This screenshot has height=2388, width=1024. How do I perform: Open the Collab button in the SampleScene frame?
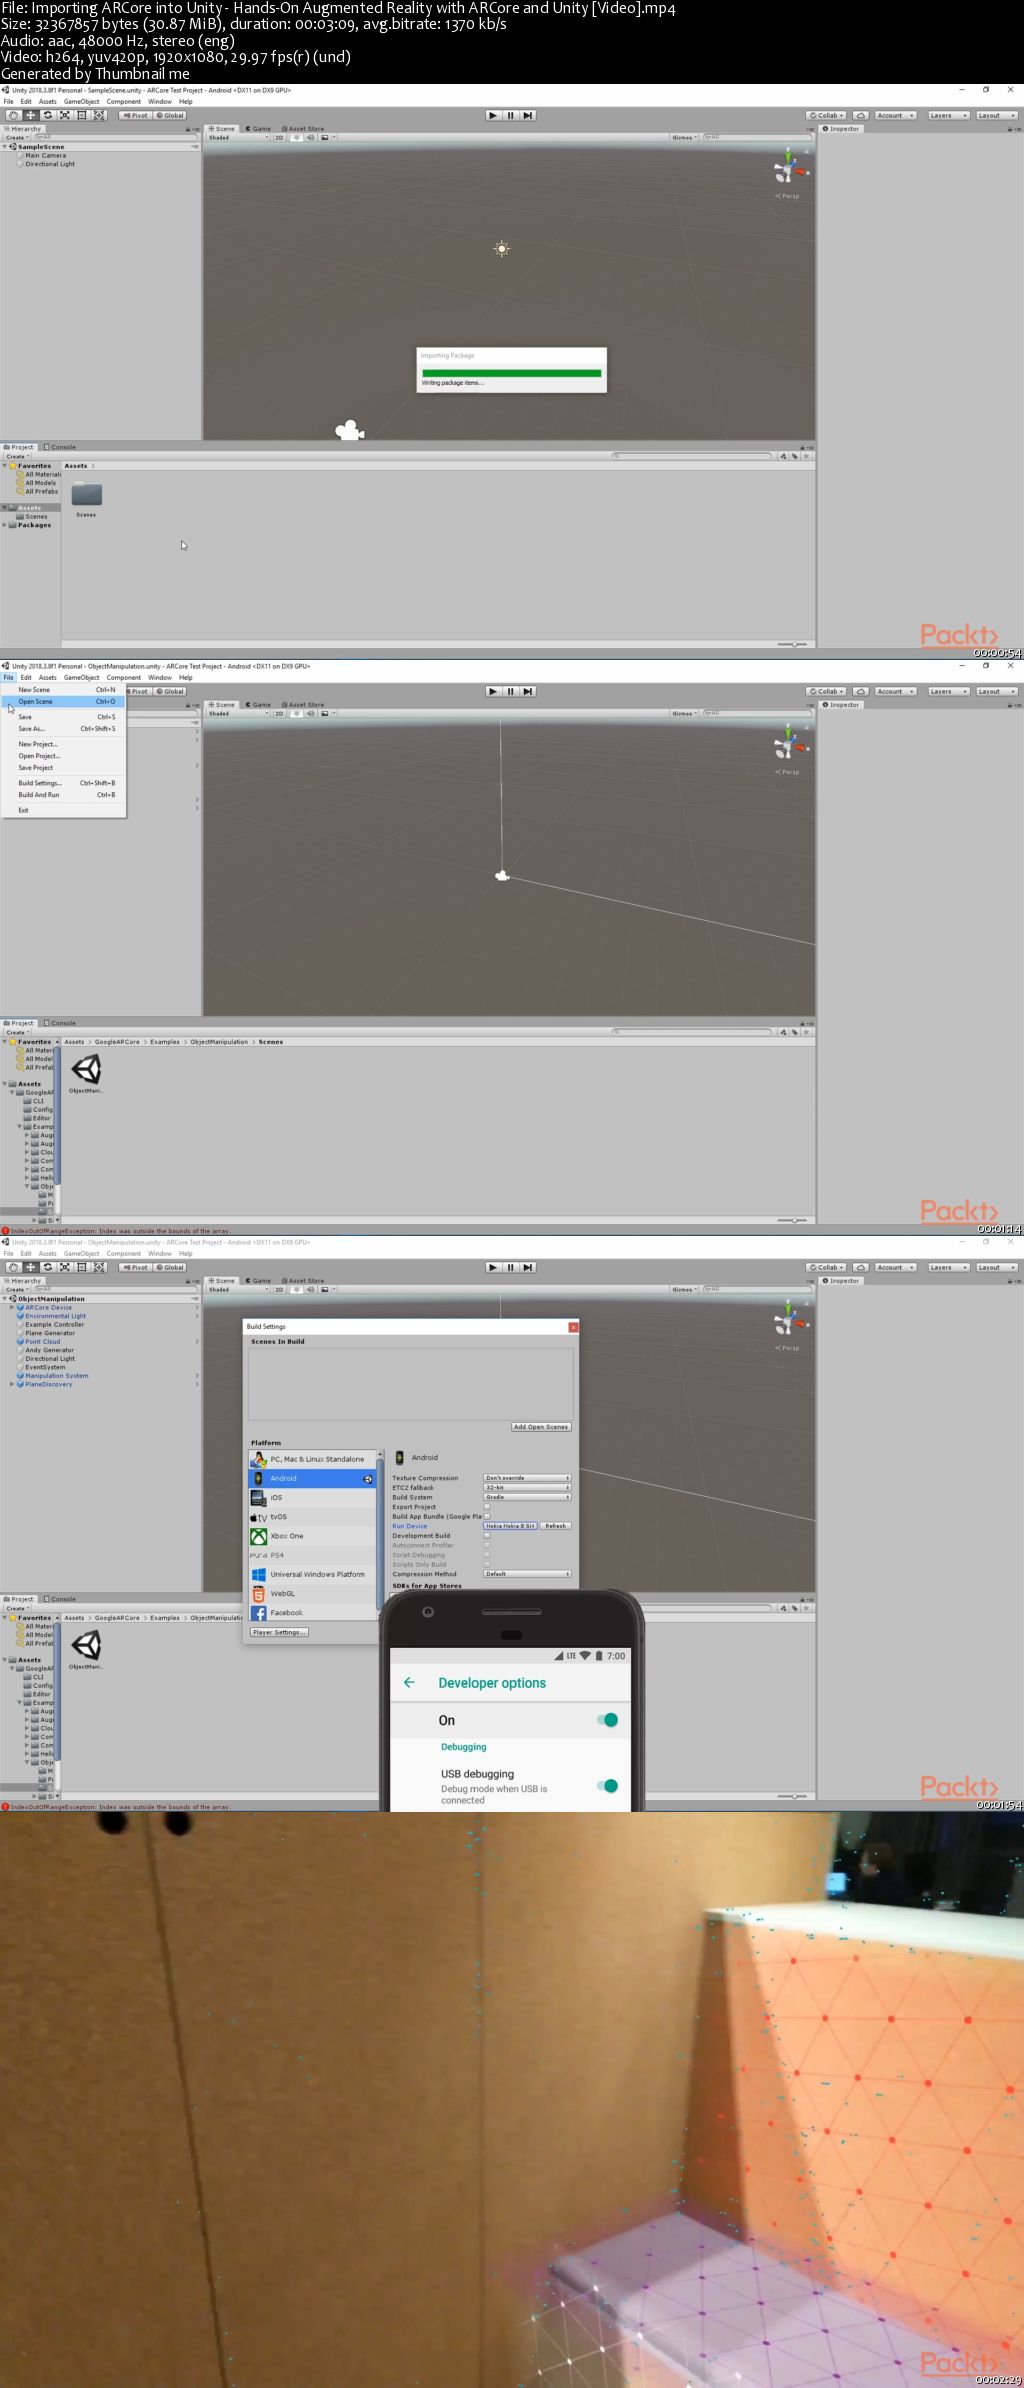[x=827, y=115]
